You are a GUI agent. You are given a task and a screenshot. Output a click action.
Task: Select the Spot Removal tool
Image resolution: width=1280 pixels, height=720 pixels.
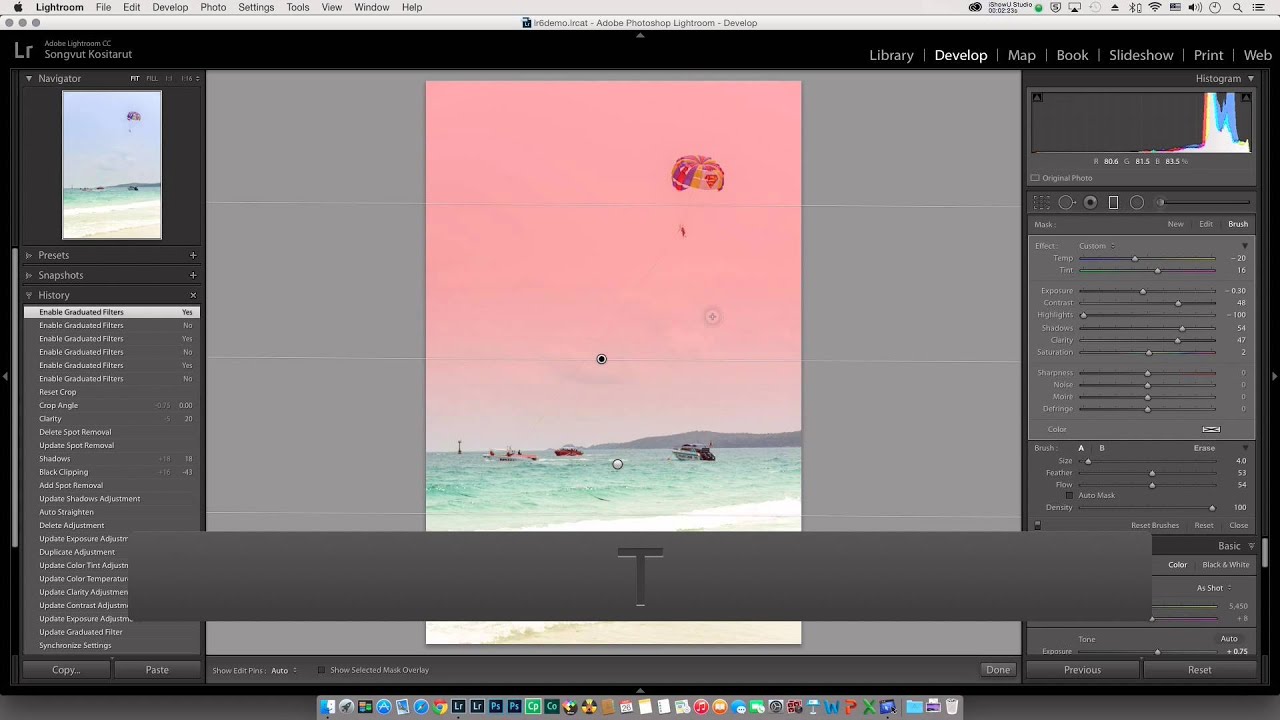pos(1066,202)
